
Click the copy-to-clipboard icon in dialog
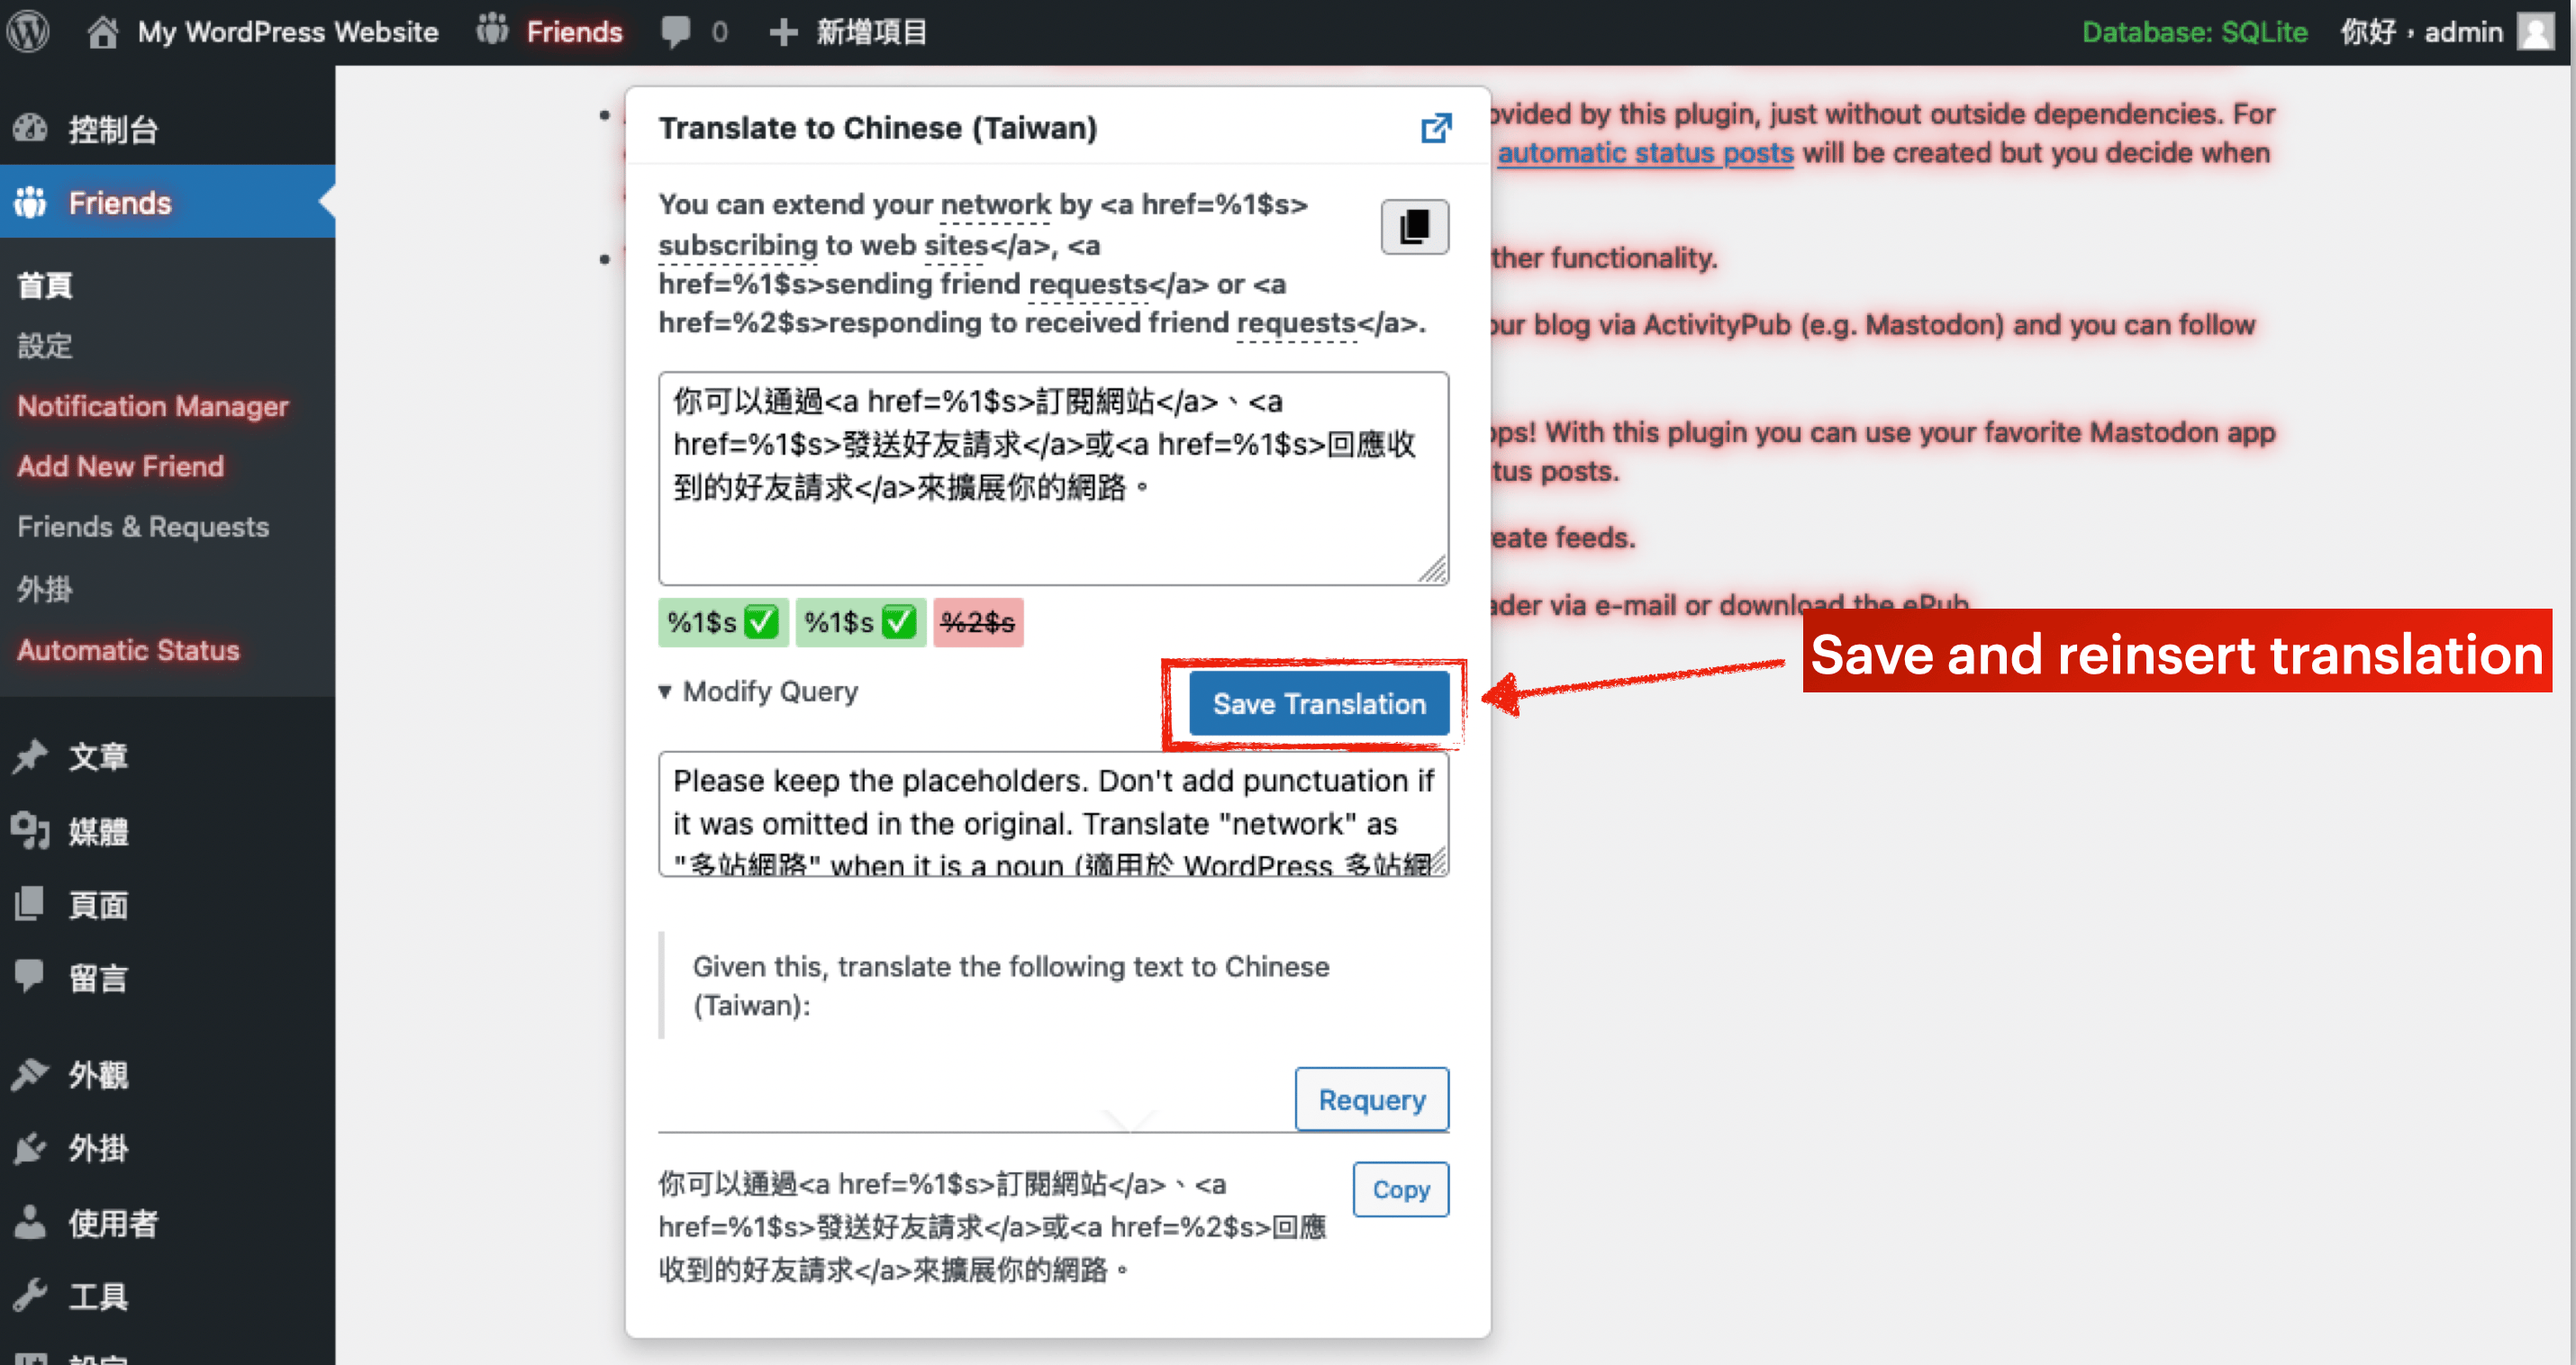[1414, 227]
